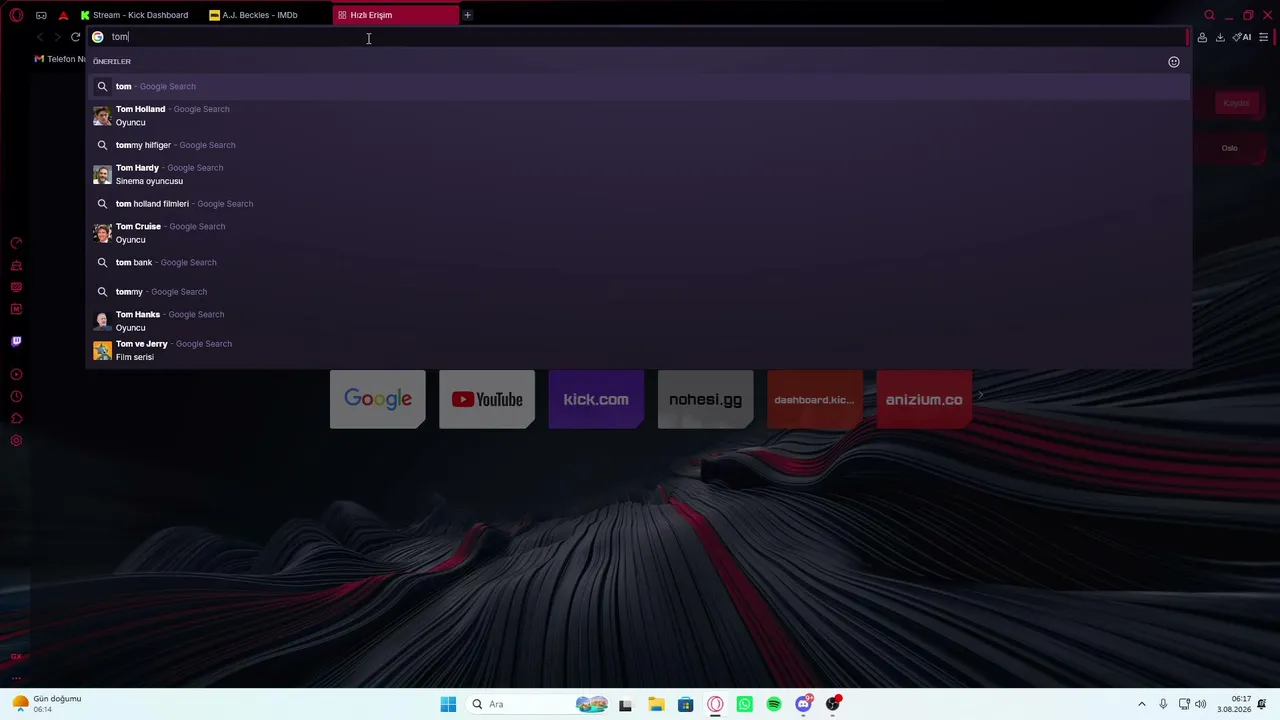This screenshot has height=720, width=1280.
Task: Select the Tom Cruise suggestion
Action: tap(638, 233)
